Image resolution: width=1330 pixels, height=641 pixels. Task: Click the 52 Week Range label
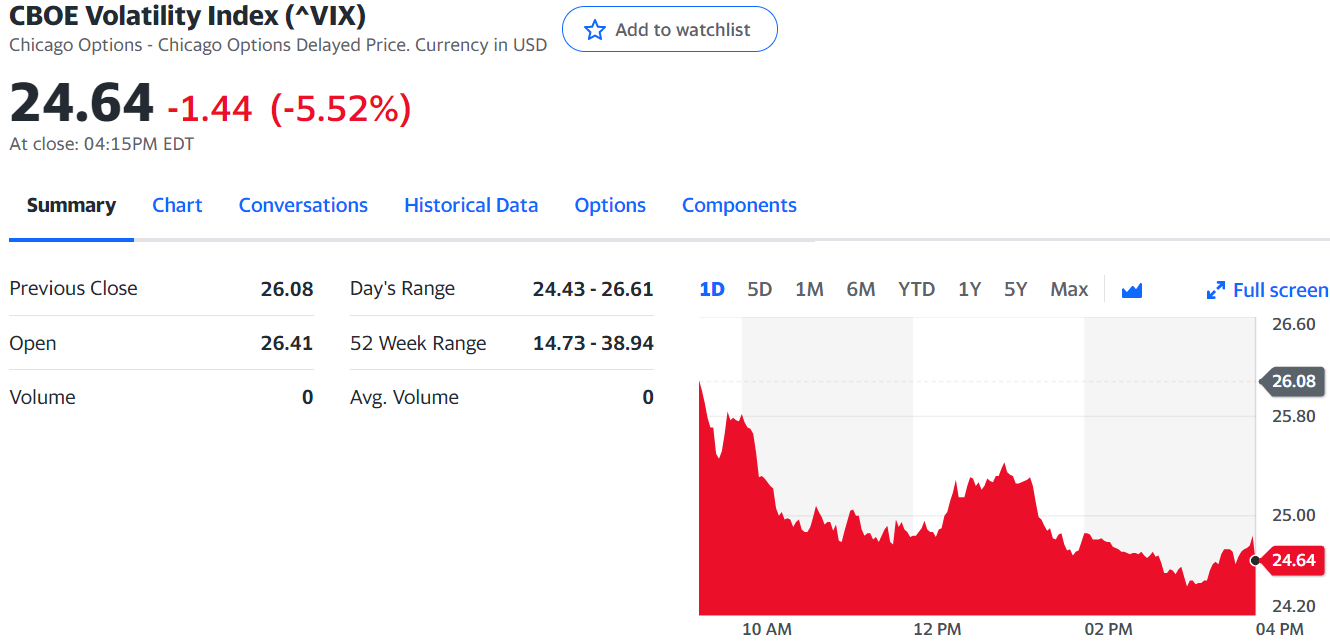(418, 343)
